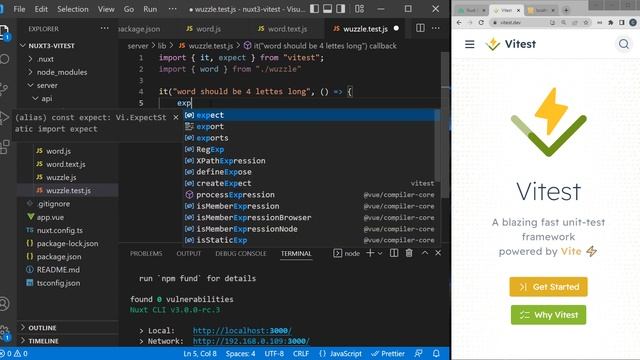Launch new terminal with plus icon
This screenshot has width=640, height=360.
coord(370,253)
